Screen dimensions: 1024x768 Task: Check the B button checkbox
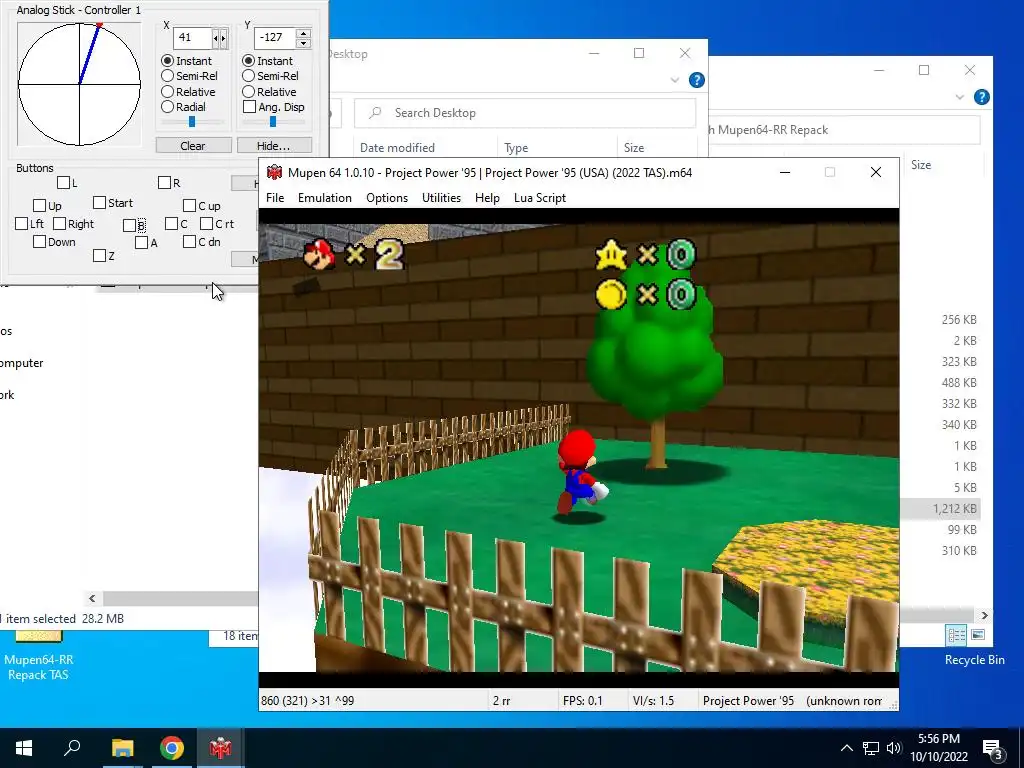129,226
